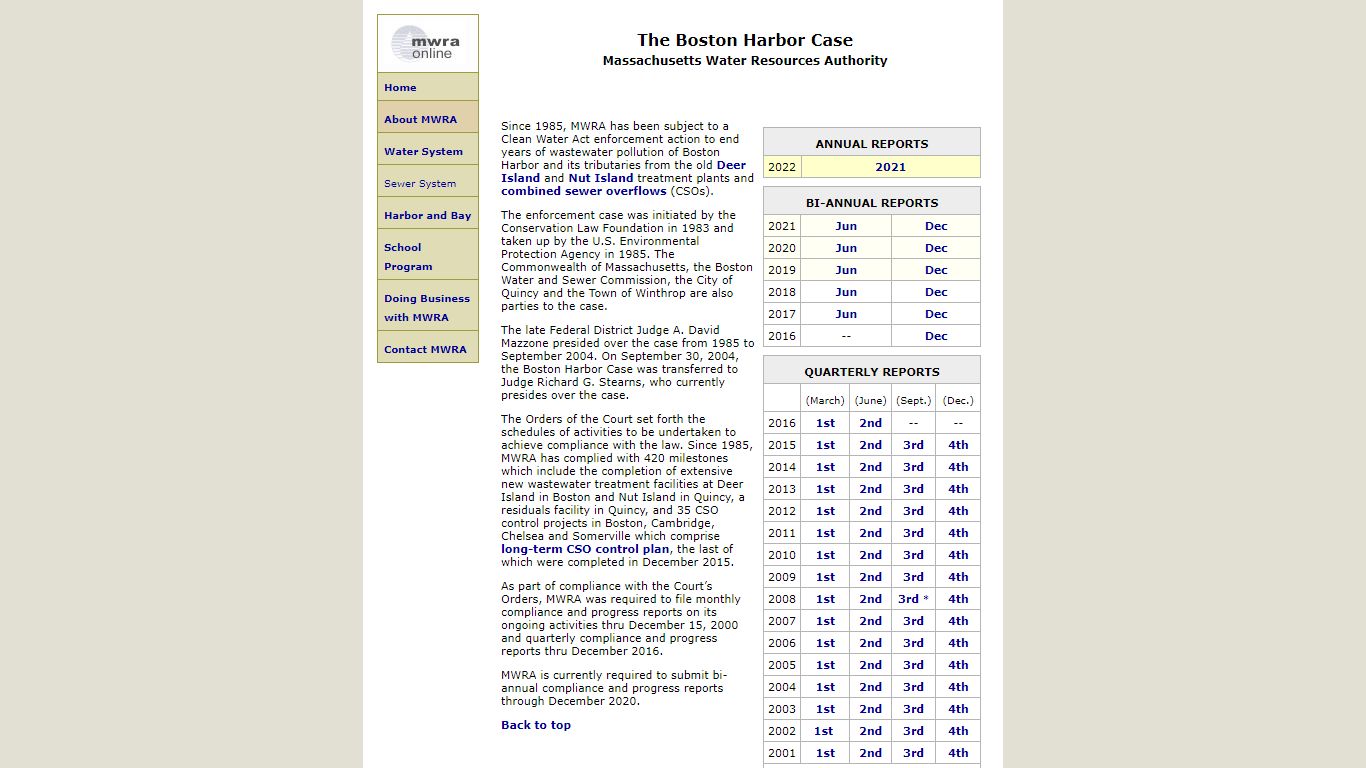Click the MWRA Online logo
This screenshot has height=768, width=1366.
click(427, 43)
